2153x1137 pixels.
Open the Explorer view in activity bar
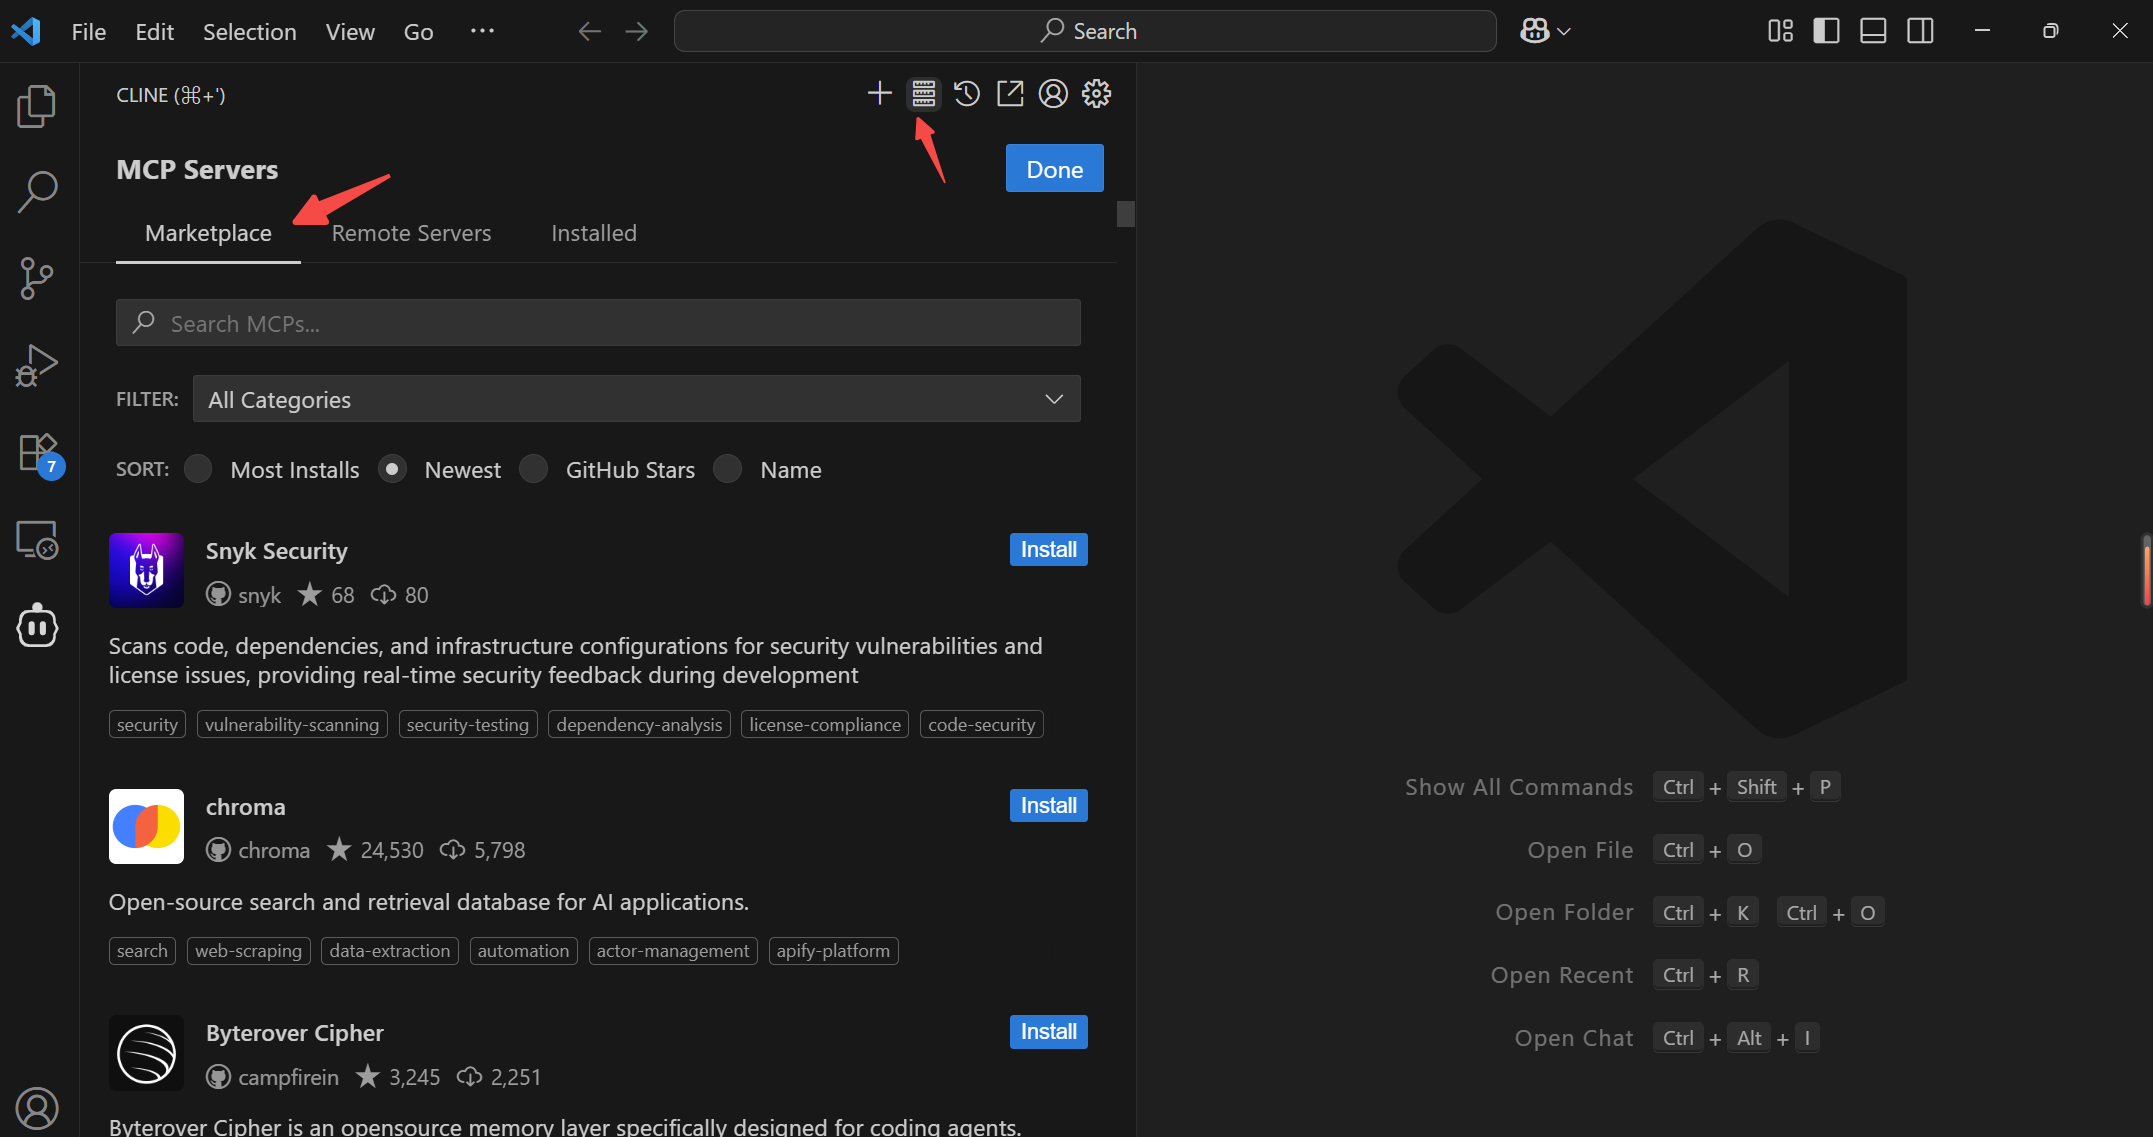[x=37, y=106]
